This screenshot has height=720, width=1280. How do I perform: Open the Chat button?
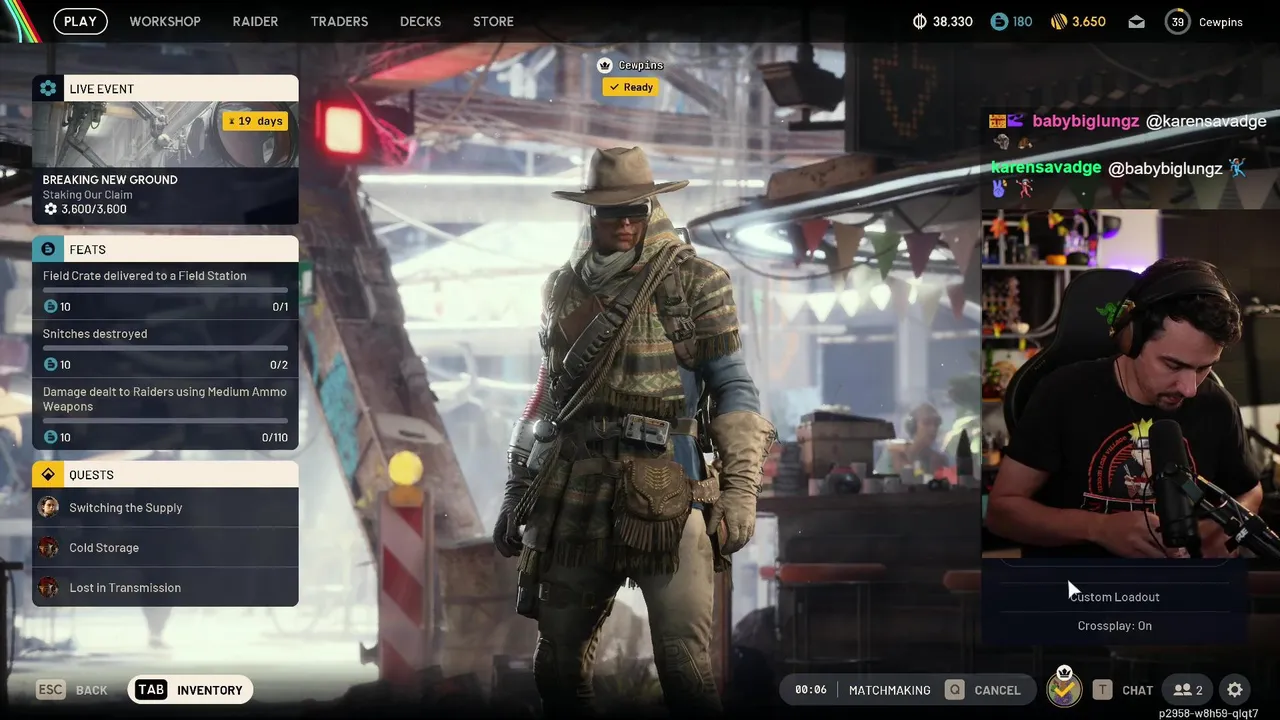click(x=1123, y=690)
